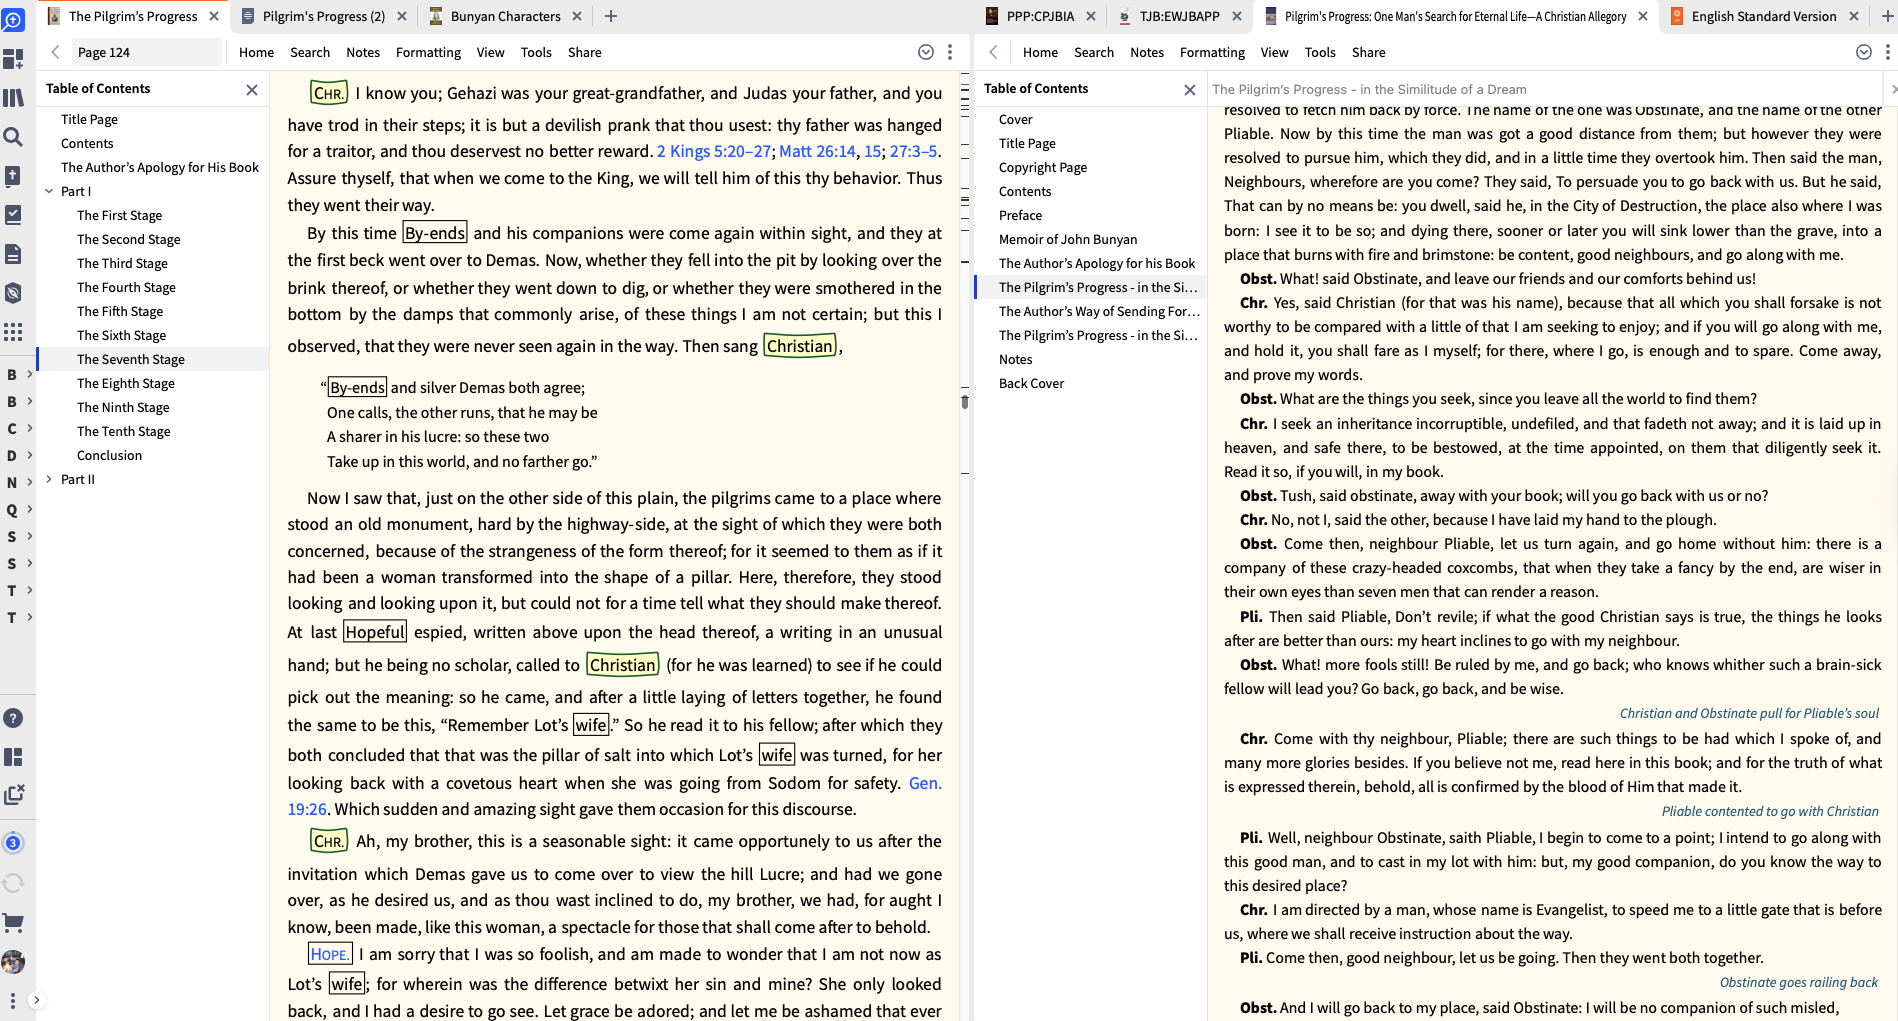Open the Documents page icon in sidebar
Image resolution: width=1898 pixels, height=1021 pixels.
tap(13, 254)
